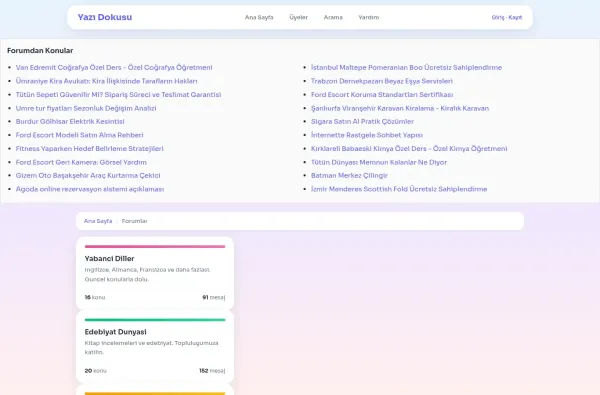Click Ana Sayfa in the breadcrumb
Screen dimensions: 600x395
pos(98,221)
